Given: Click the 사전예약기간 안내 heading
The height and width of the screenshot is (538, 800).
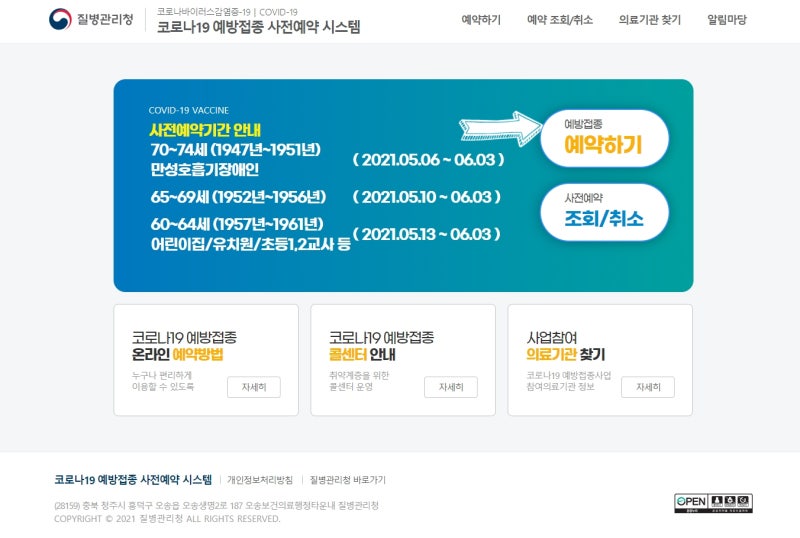Looking at the screenshot, I should coord(205,130).
